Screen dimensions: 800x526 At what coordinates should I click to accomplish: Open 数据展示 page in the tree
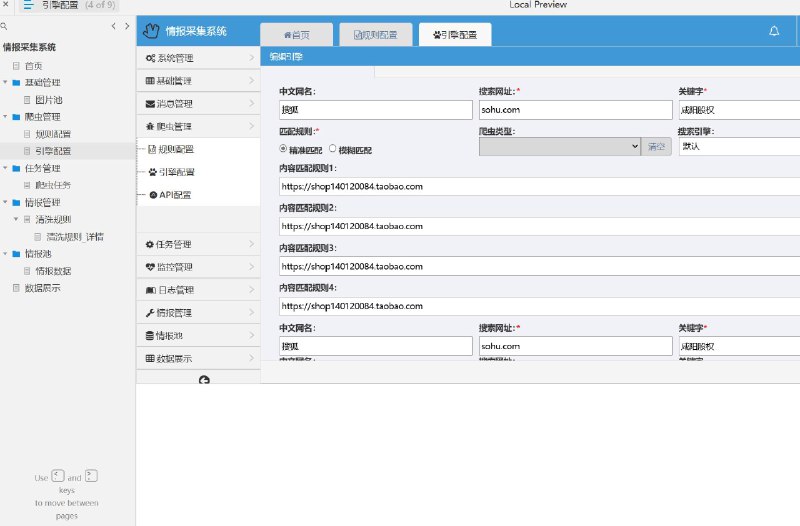(42, 288)
